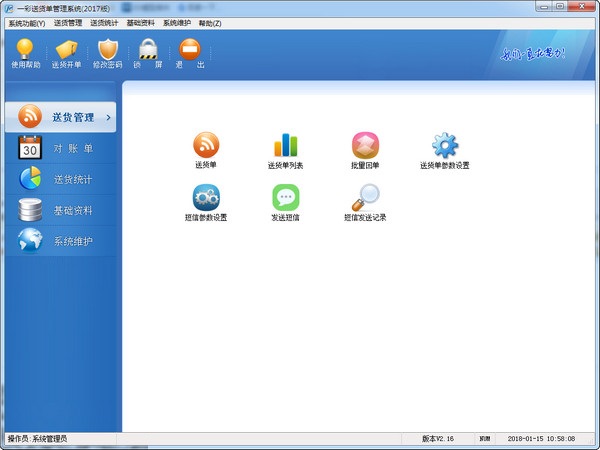
Task: Open the 系统功能(Y) menu
Action: pos(27,23)
